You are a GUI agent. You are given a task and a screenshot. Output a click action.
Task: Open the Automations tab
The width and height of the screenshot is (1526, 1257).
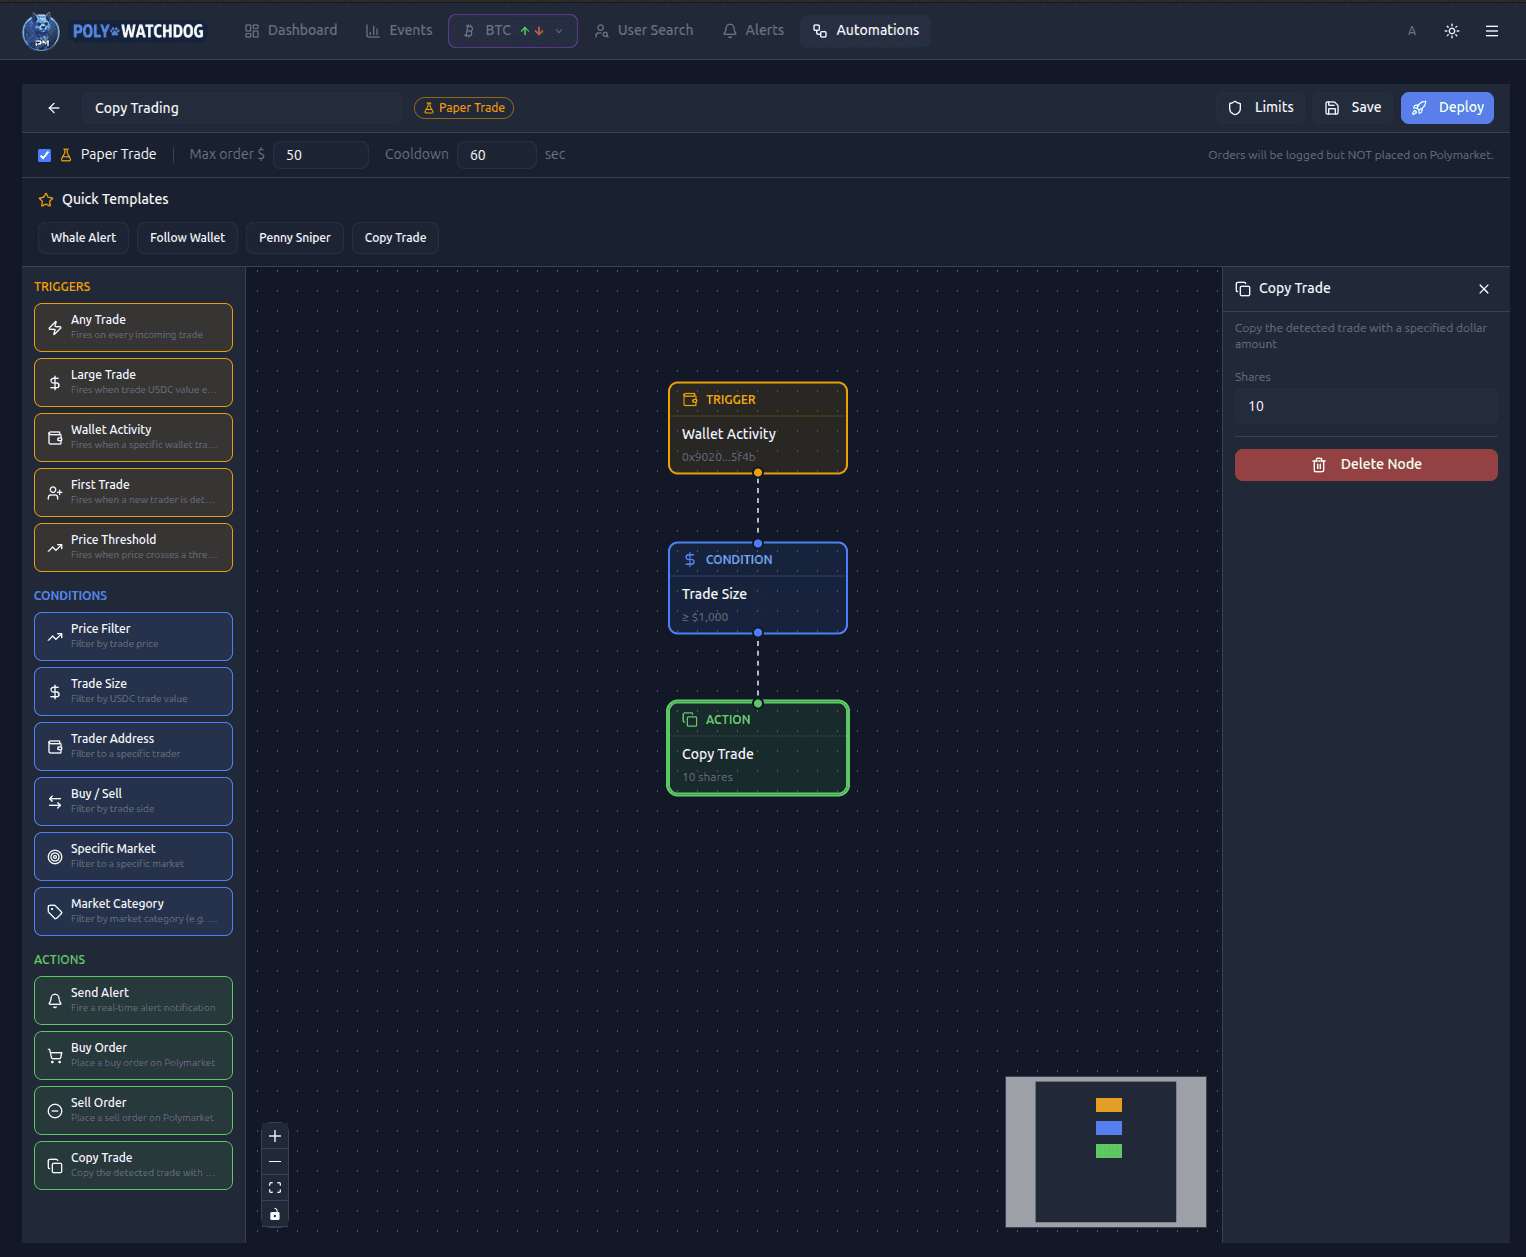pos(866,31)
